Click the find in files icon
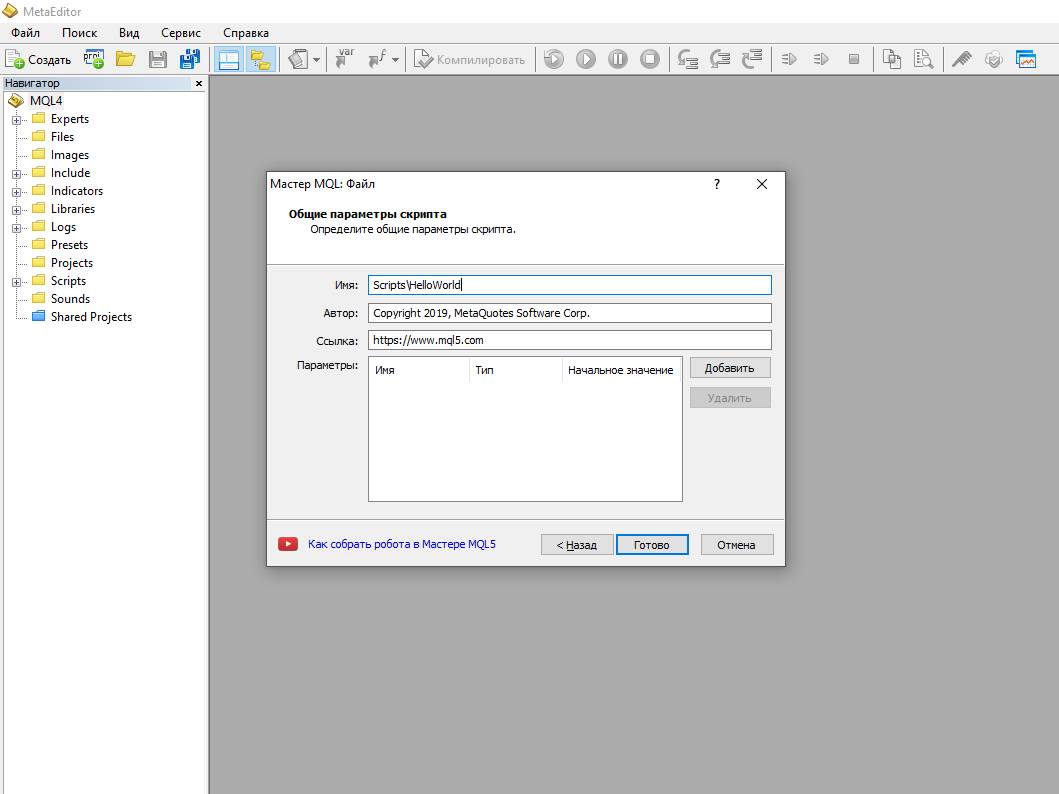This screenshot has height=794, width=1059. pos(921,59)
